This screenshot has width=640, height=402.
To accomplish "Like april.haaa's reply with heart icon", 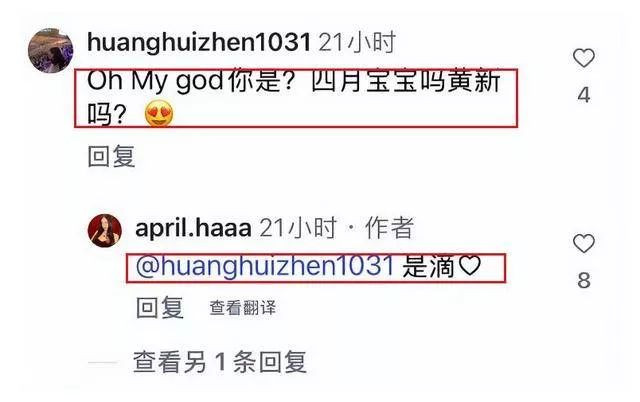I will (584, 244).
